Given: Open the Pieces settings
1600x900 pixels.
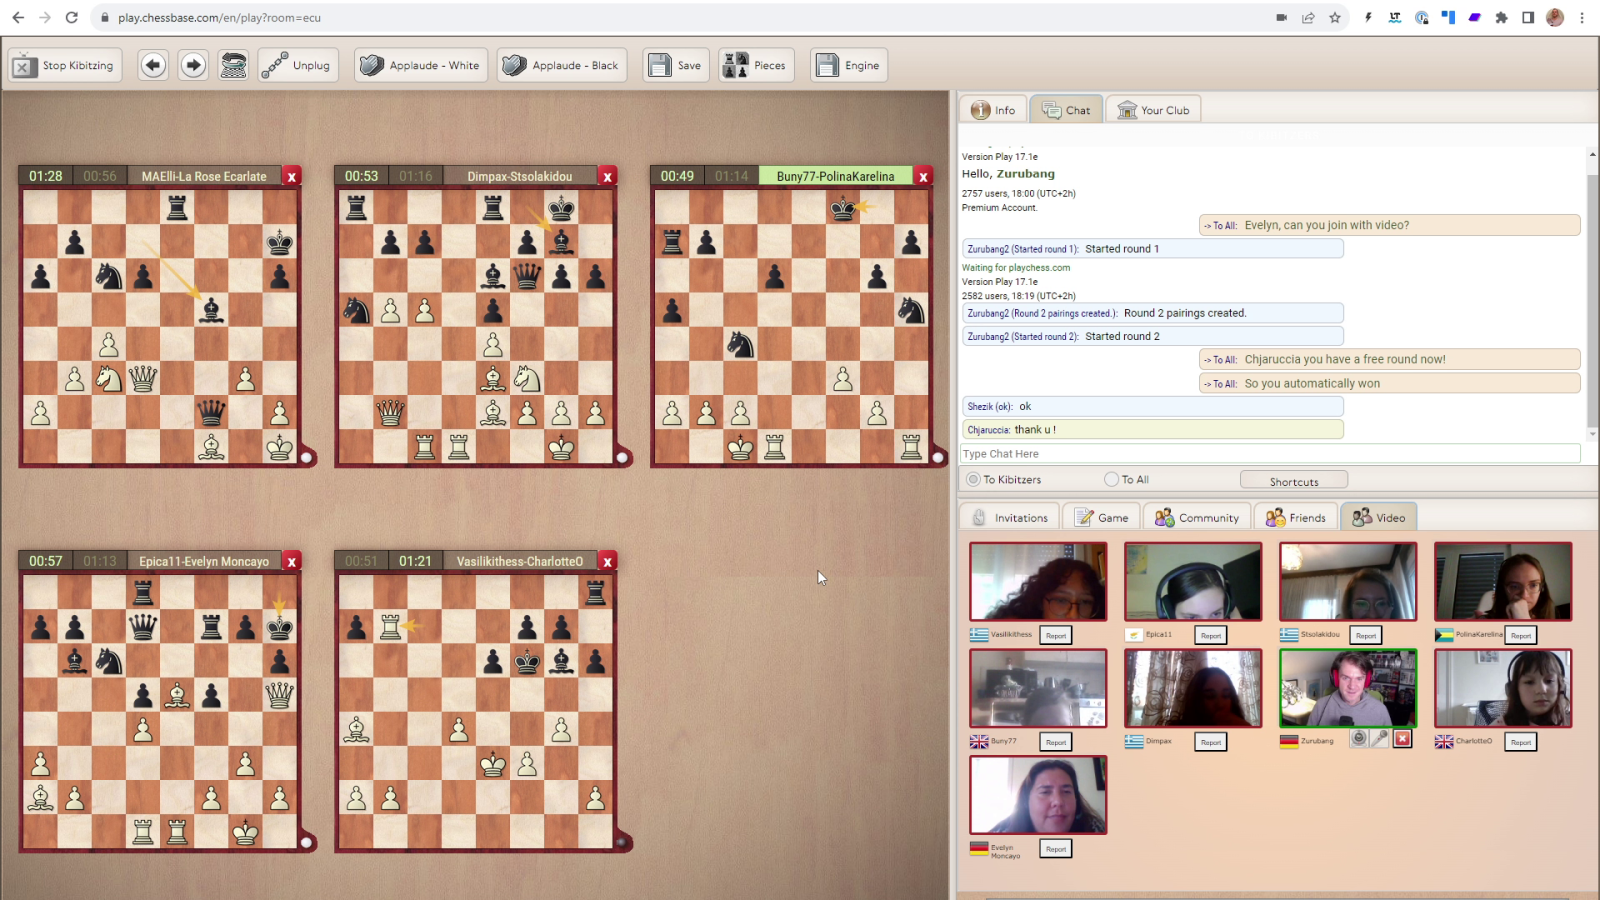Looking at the screenshot, I should click(756, 65).
